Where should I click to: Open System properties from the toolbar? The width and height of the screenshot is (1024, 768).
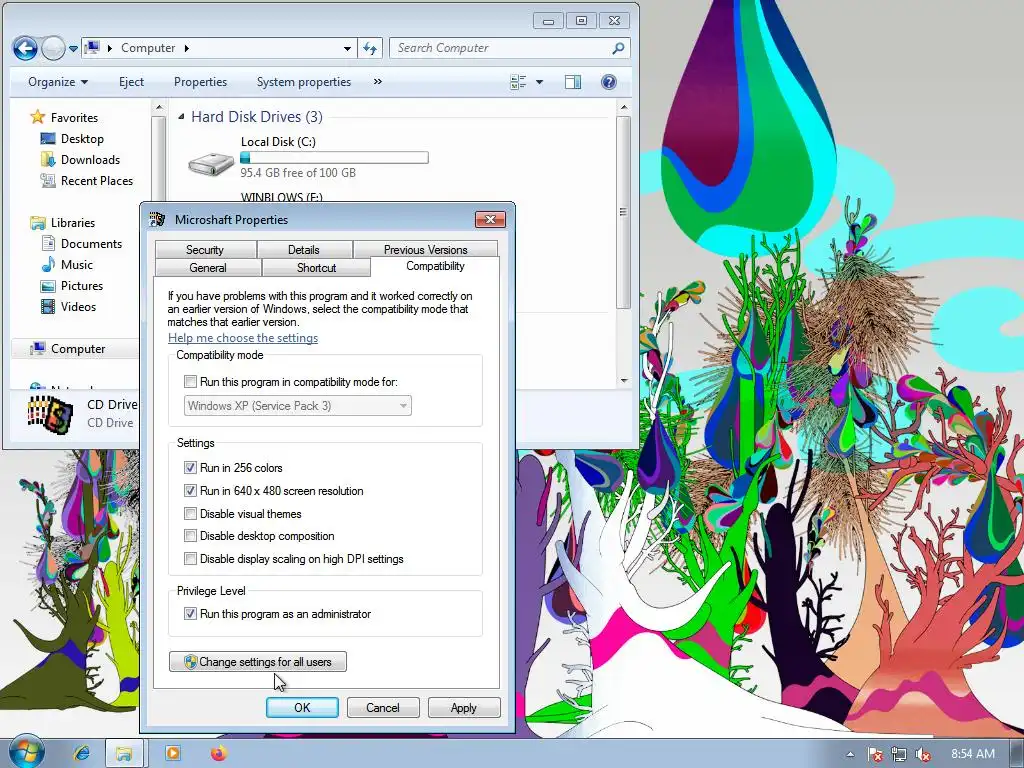[x=304, y=82]
